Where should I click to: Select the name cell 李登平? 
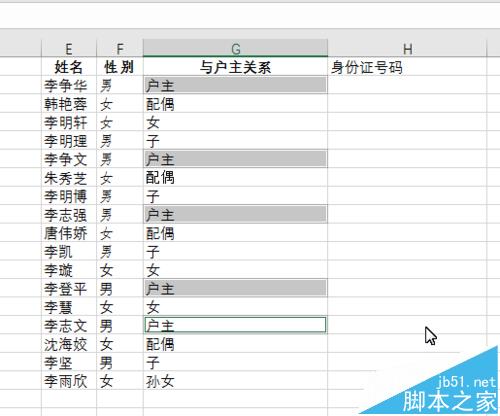pos(69,288)
